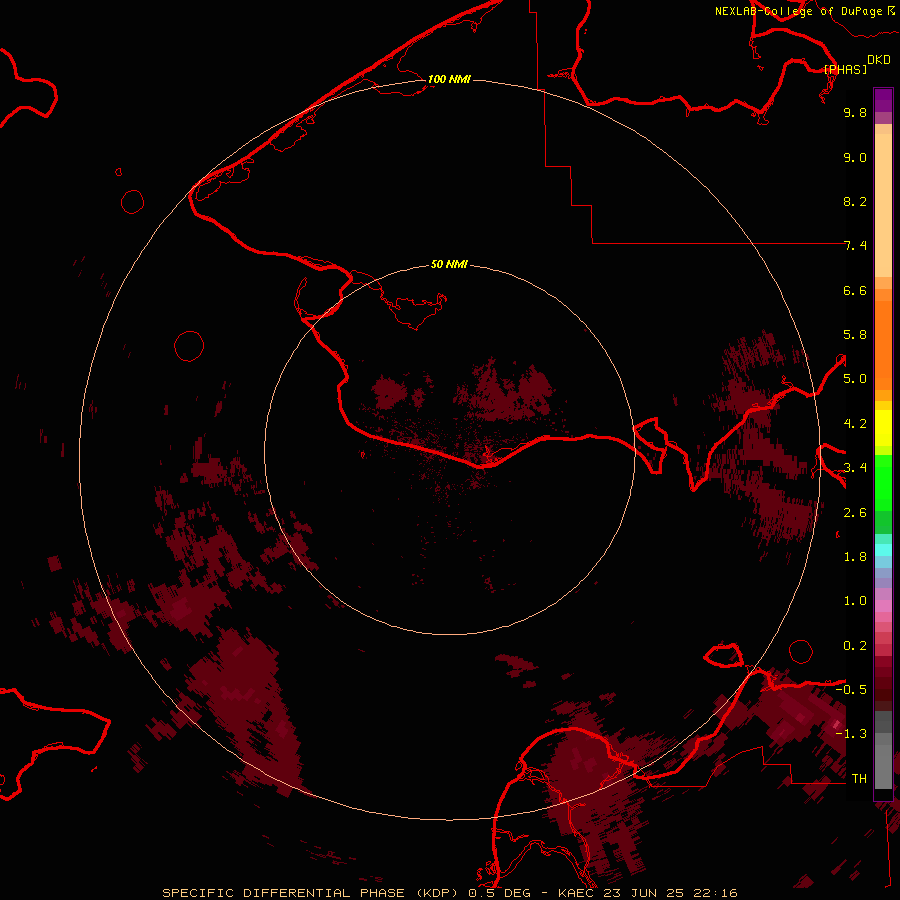Click the 1.8 value on the color scale
This screenshot has height=900, width=900.
tap(855, 557)
